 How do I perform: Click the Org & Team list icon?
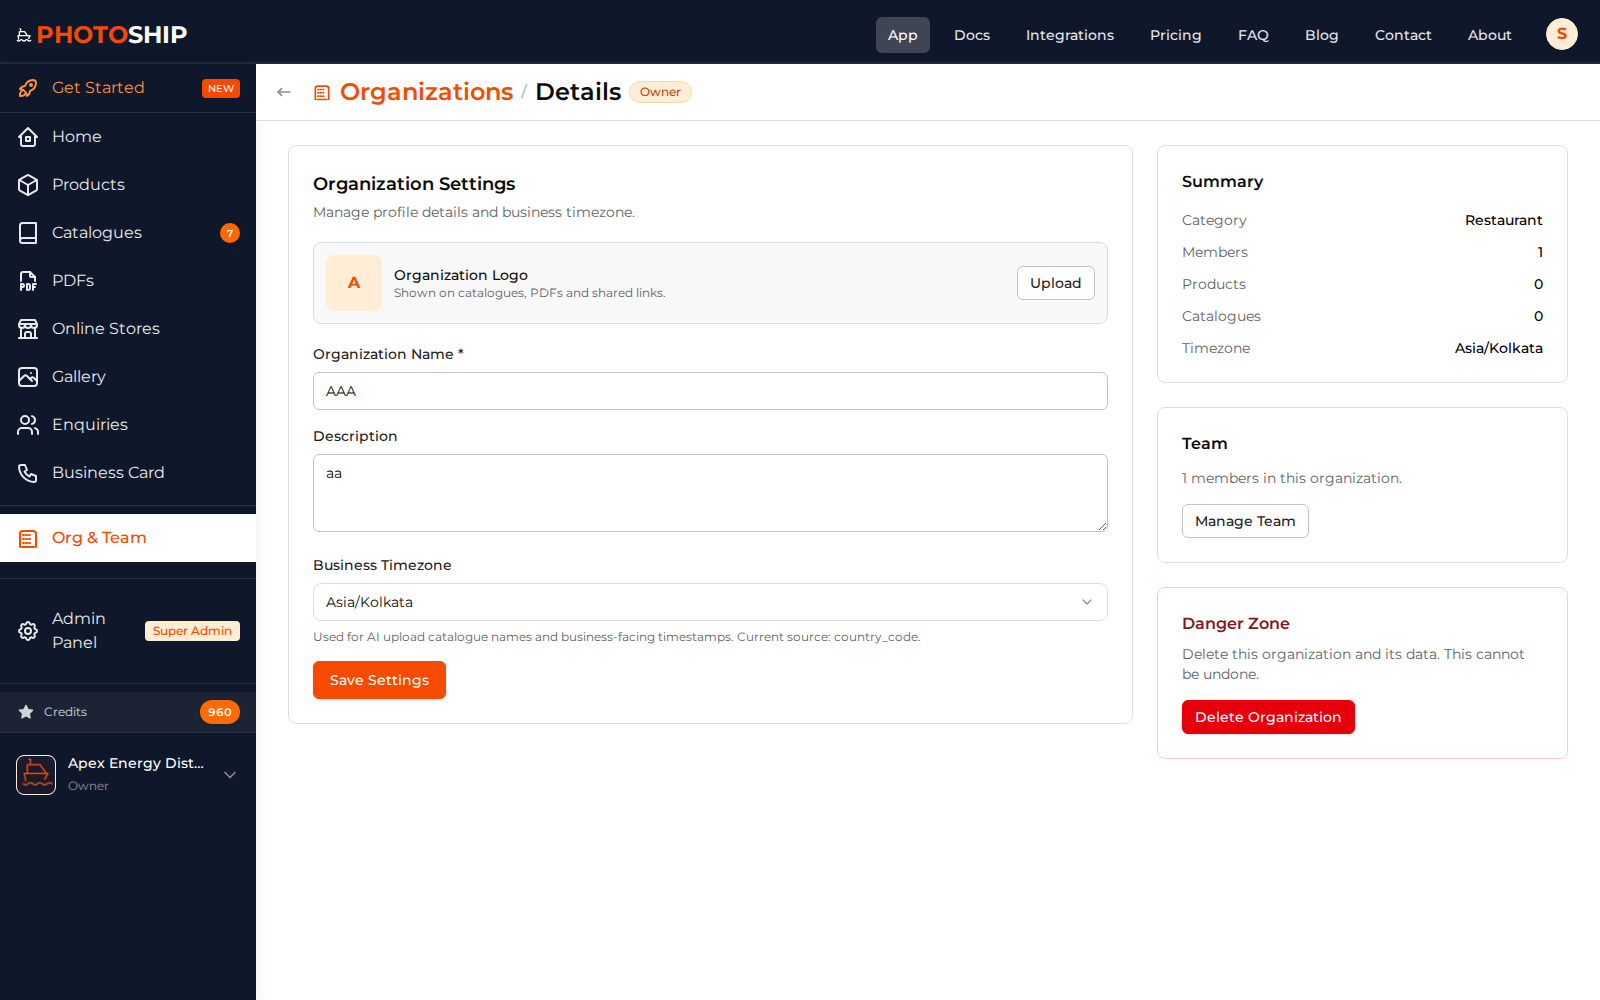click(x=28, y=539)
